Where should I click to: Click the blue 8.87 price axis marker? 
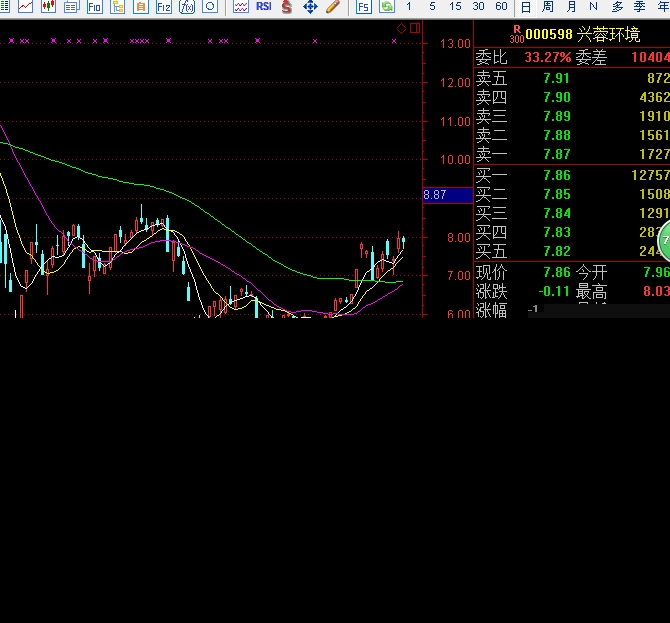(x=447, y=195)
